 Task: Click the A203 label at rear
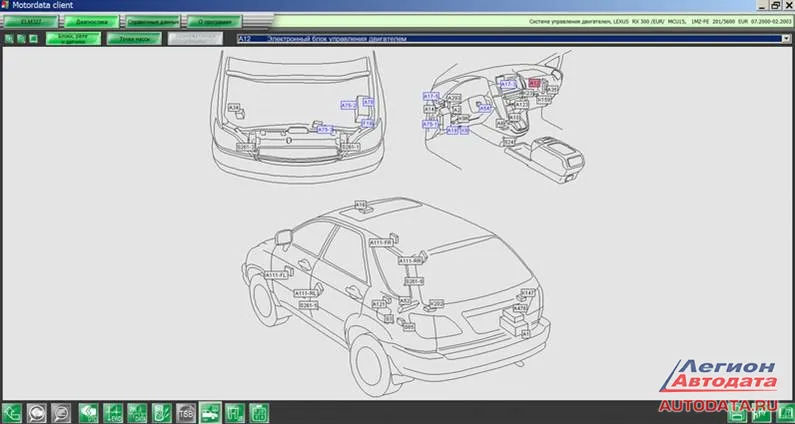click(x=437, y=303)
